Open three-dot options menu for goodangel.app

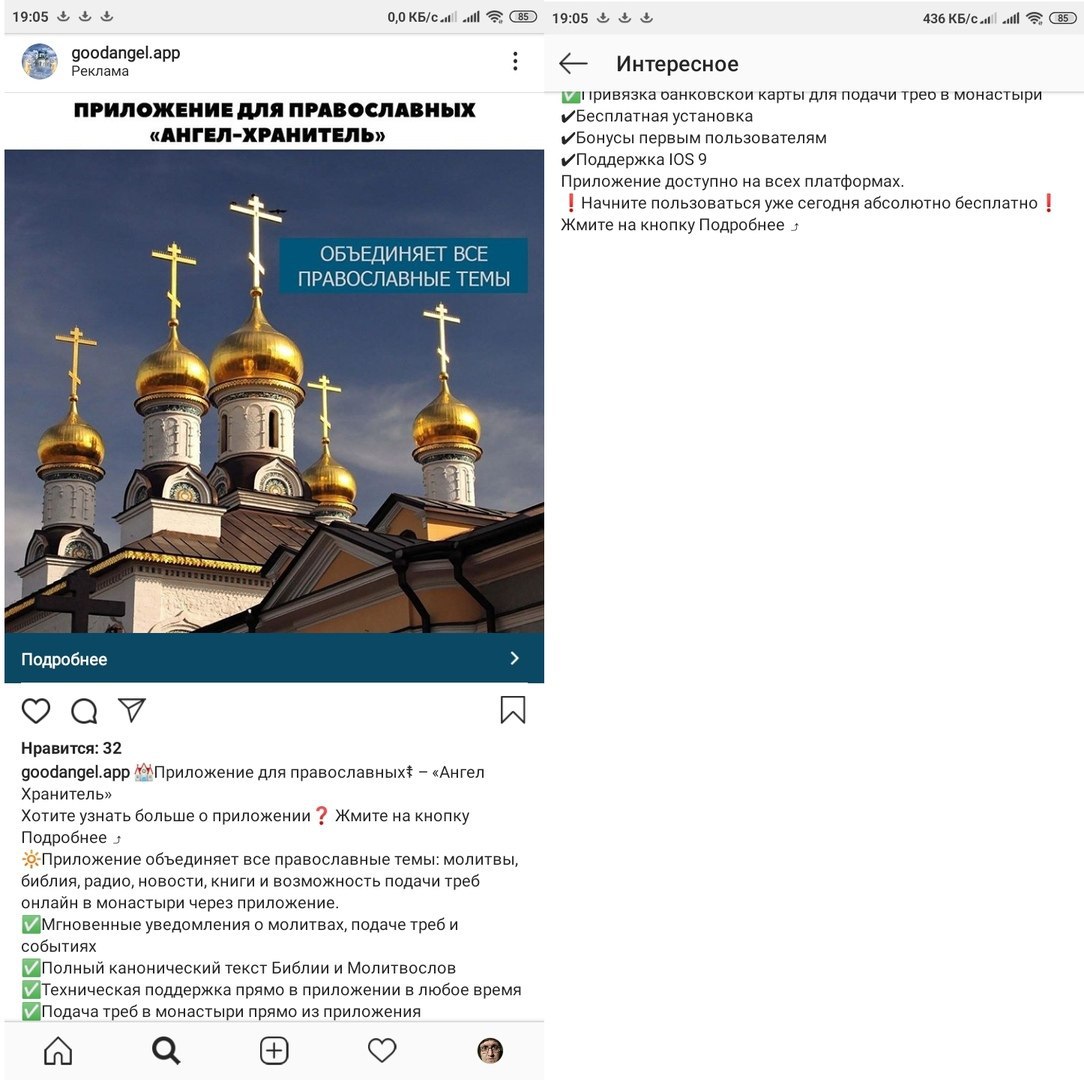point(515,62)
